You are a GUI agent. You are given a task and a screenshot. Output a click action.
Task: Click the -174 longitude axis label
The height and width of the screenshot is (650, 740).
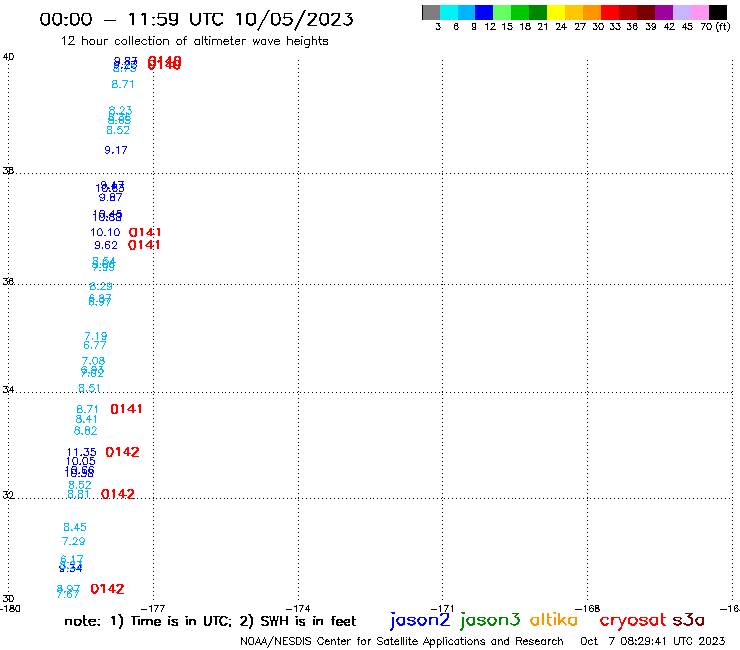pos(298,608)
